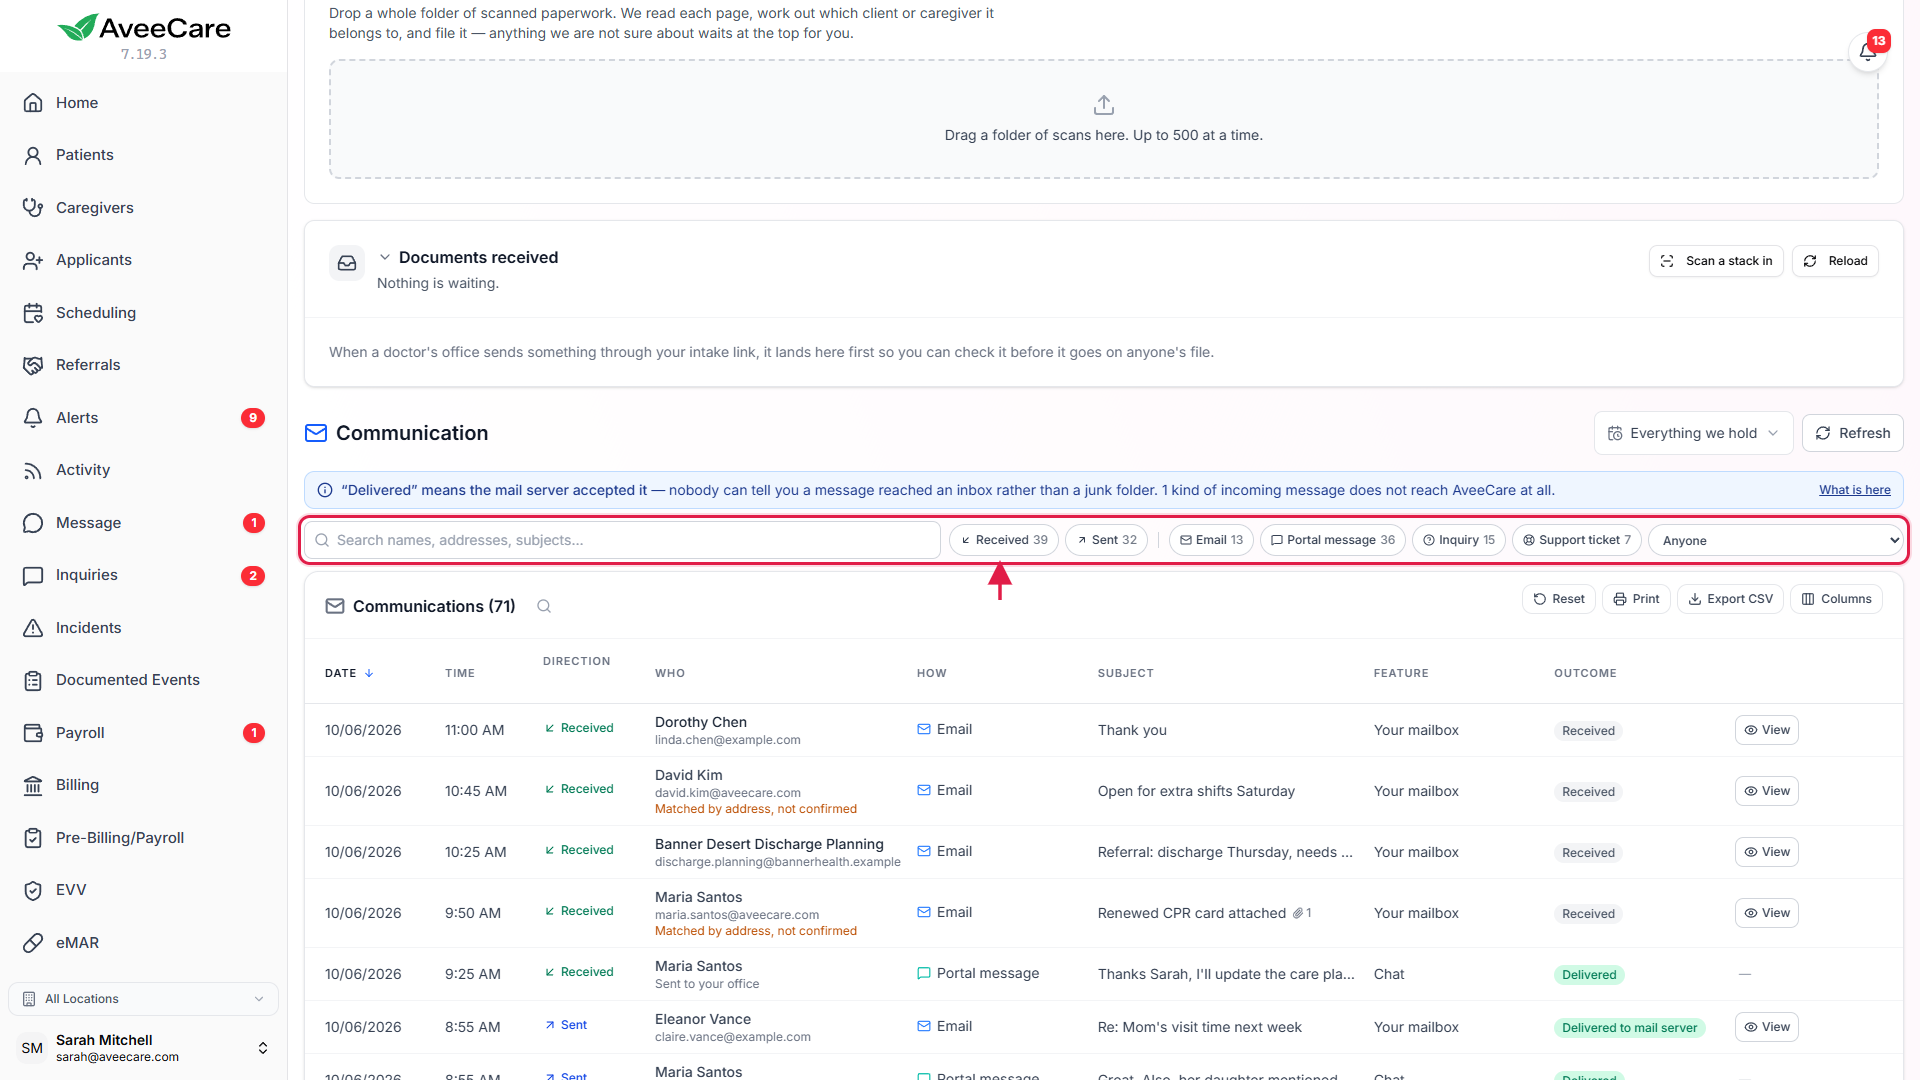Reset the communications table
This screenshot has height=1080, width=1920.
tap(1558, 599)
